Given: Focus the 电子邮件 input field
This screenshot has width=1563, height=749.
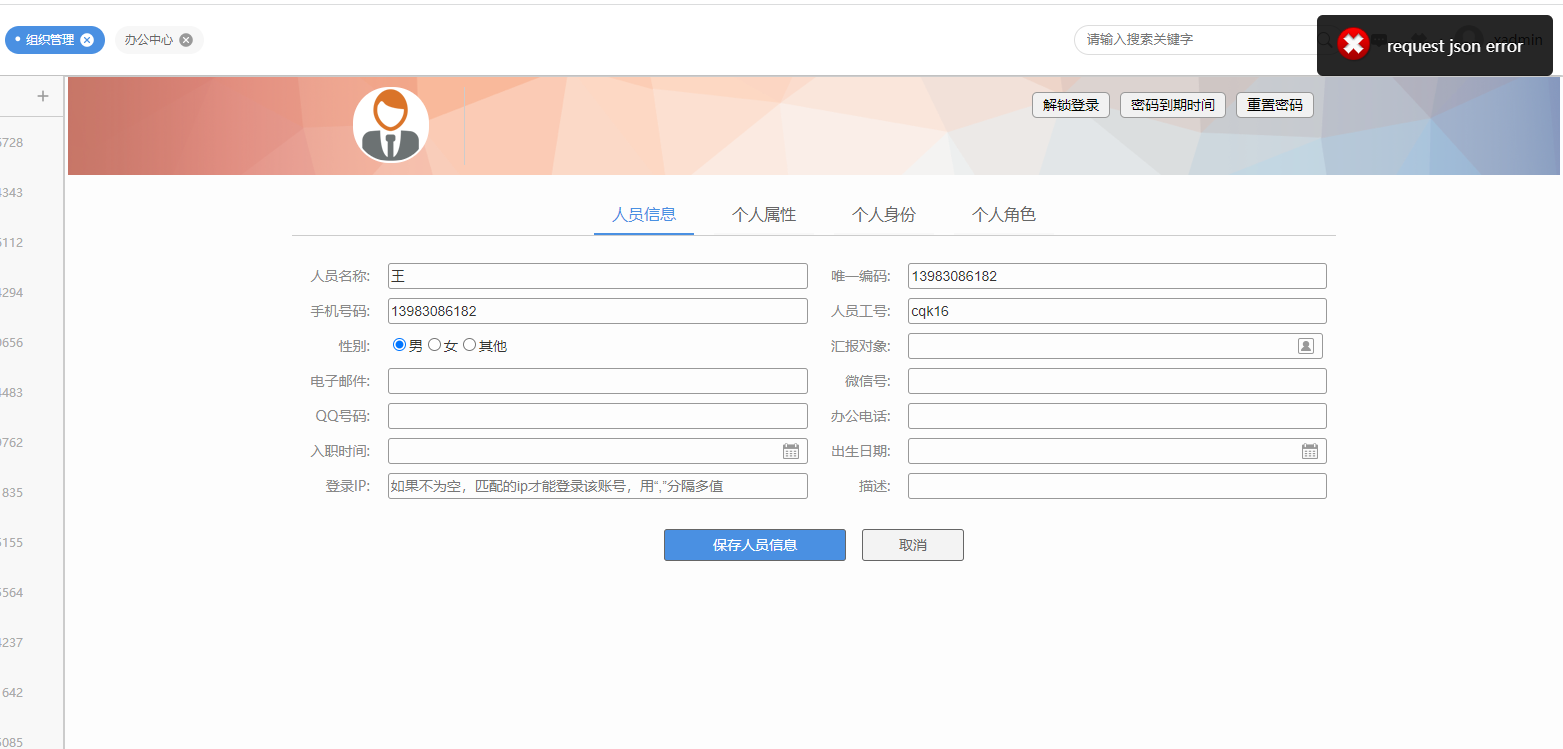Looking at the screenshot, I should (x=597, y=381).
